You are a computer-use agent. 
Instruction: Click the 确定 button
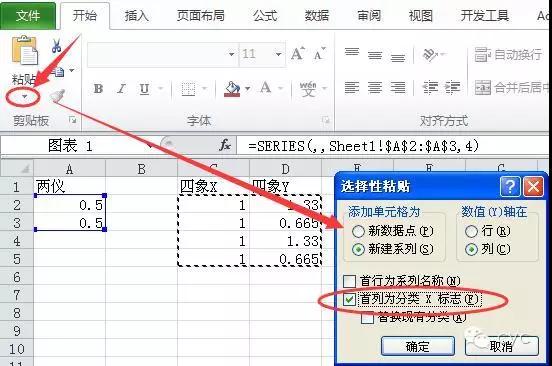[418, 346]
